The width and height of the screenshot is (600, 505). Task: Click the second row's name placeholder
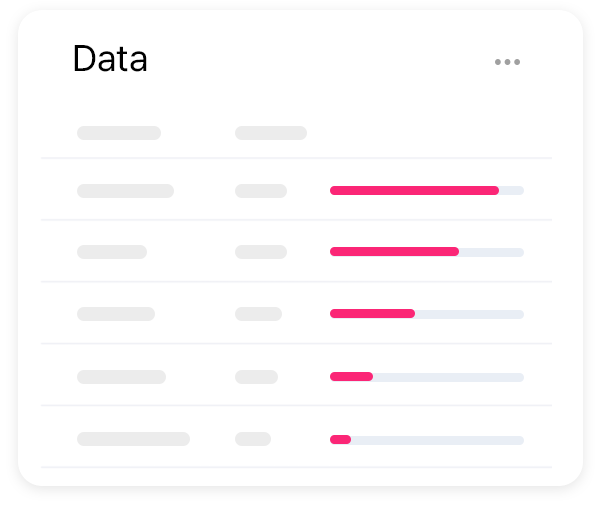point(112,252)
